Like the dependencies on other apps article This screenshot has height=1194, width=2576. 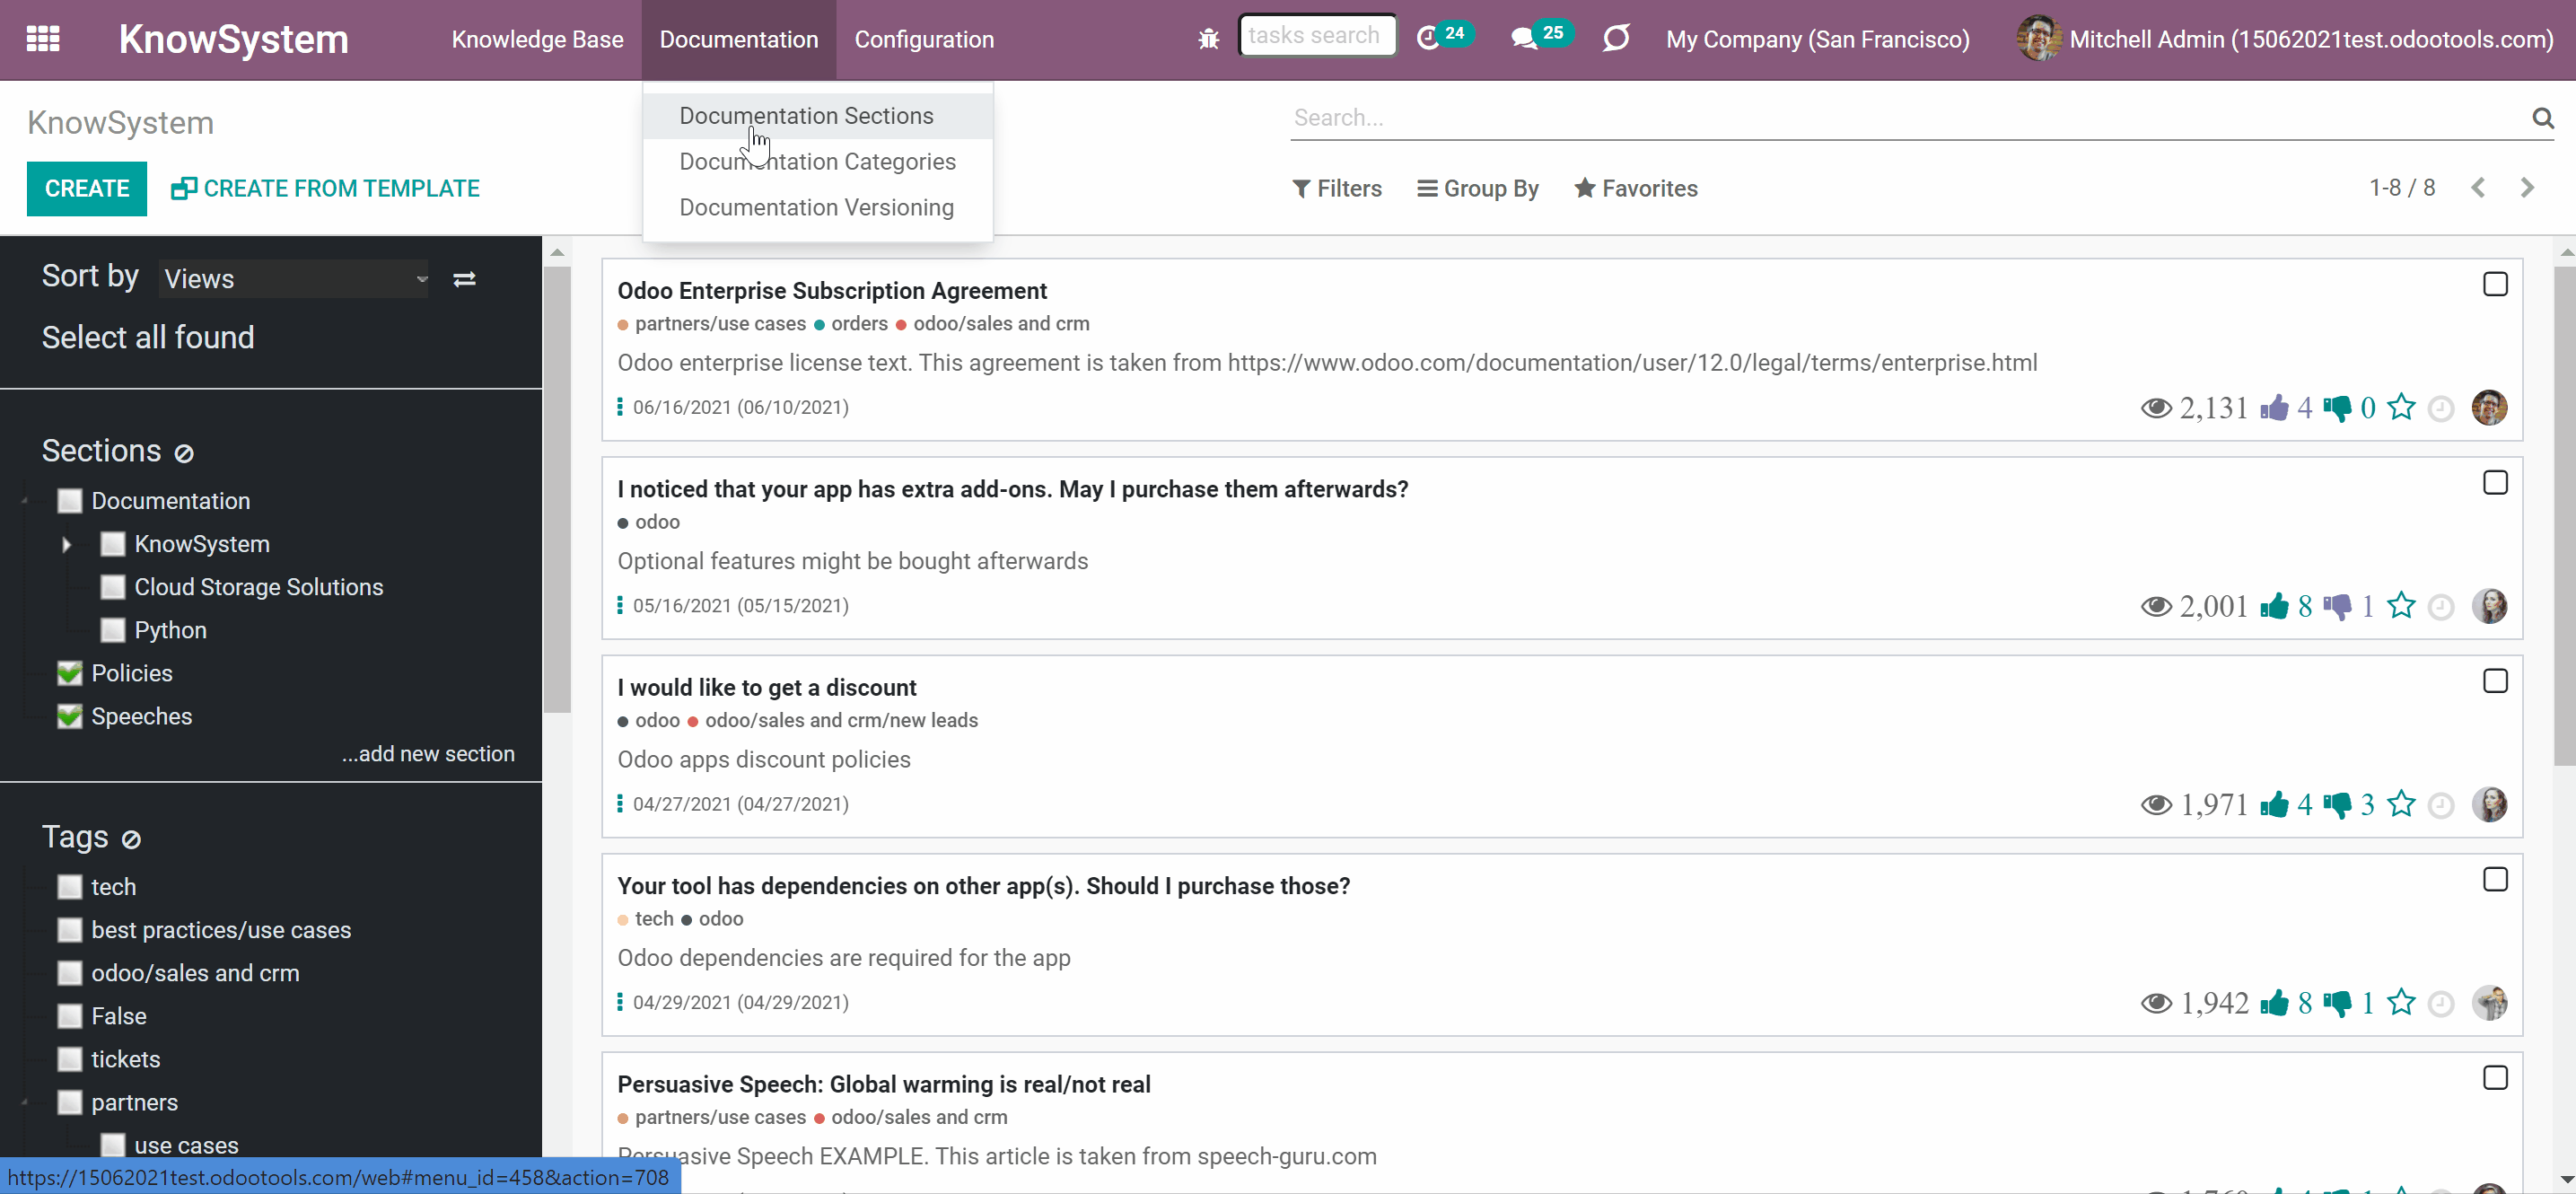pyautogui.click(x=2274, y=1002)
